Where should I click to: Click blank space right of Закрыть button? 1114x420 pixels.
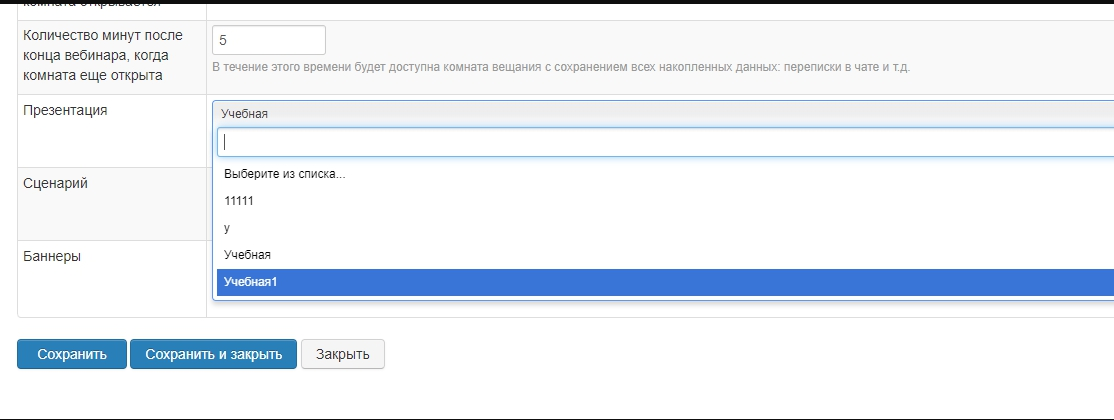click(700, 354)
